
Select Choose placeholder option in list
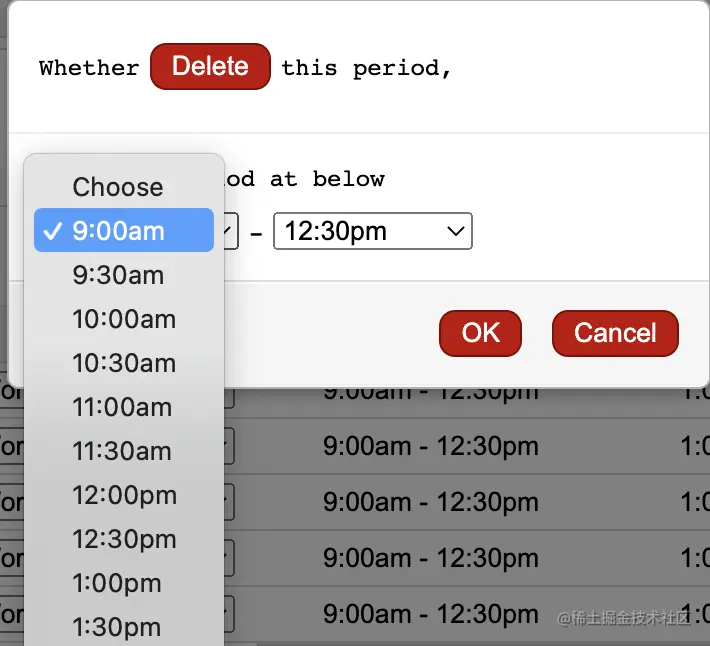[118, 187]
